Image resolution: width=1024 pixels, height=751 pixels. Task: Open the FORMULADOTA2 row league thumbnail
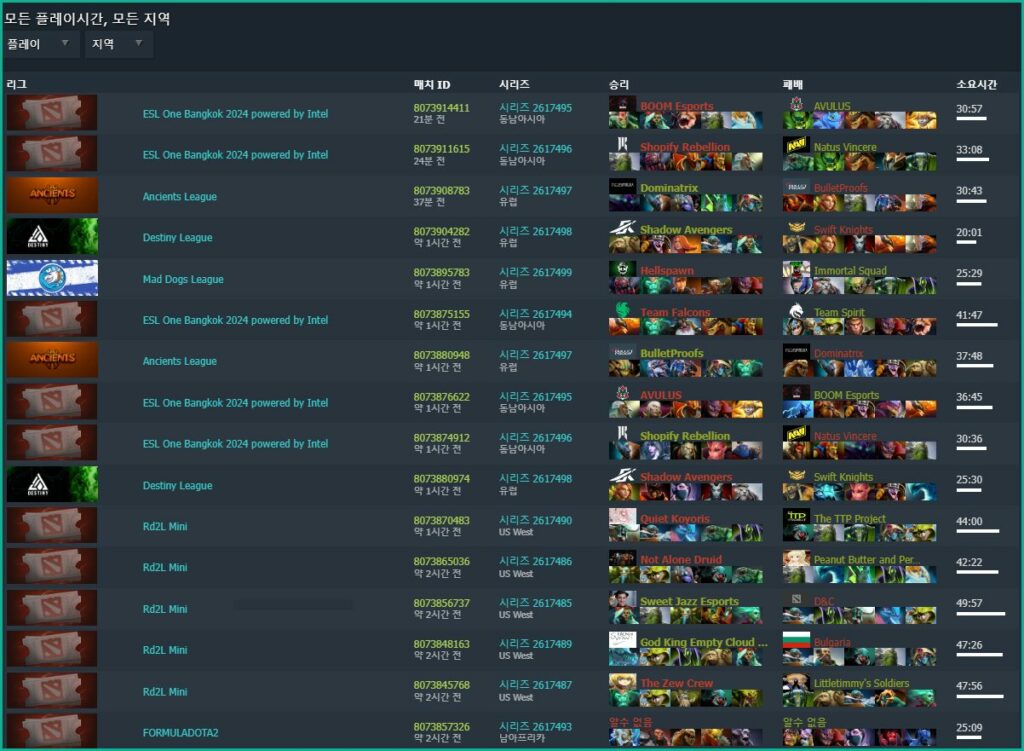click(52, 731)
